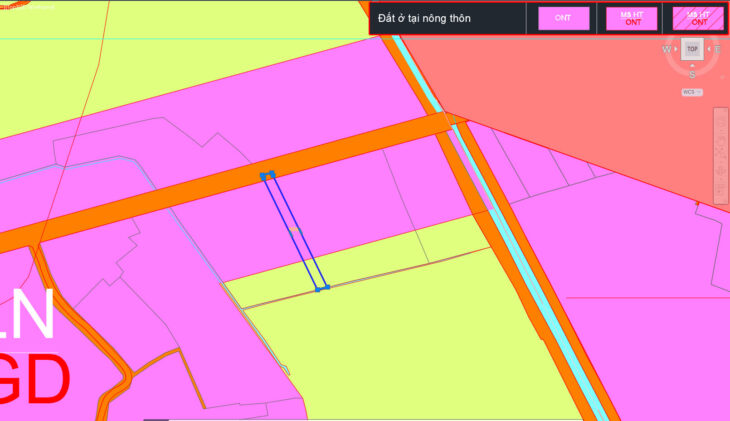Click the plain ONT legend swatch
730x421 pixels.
(563, 18)
